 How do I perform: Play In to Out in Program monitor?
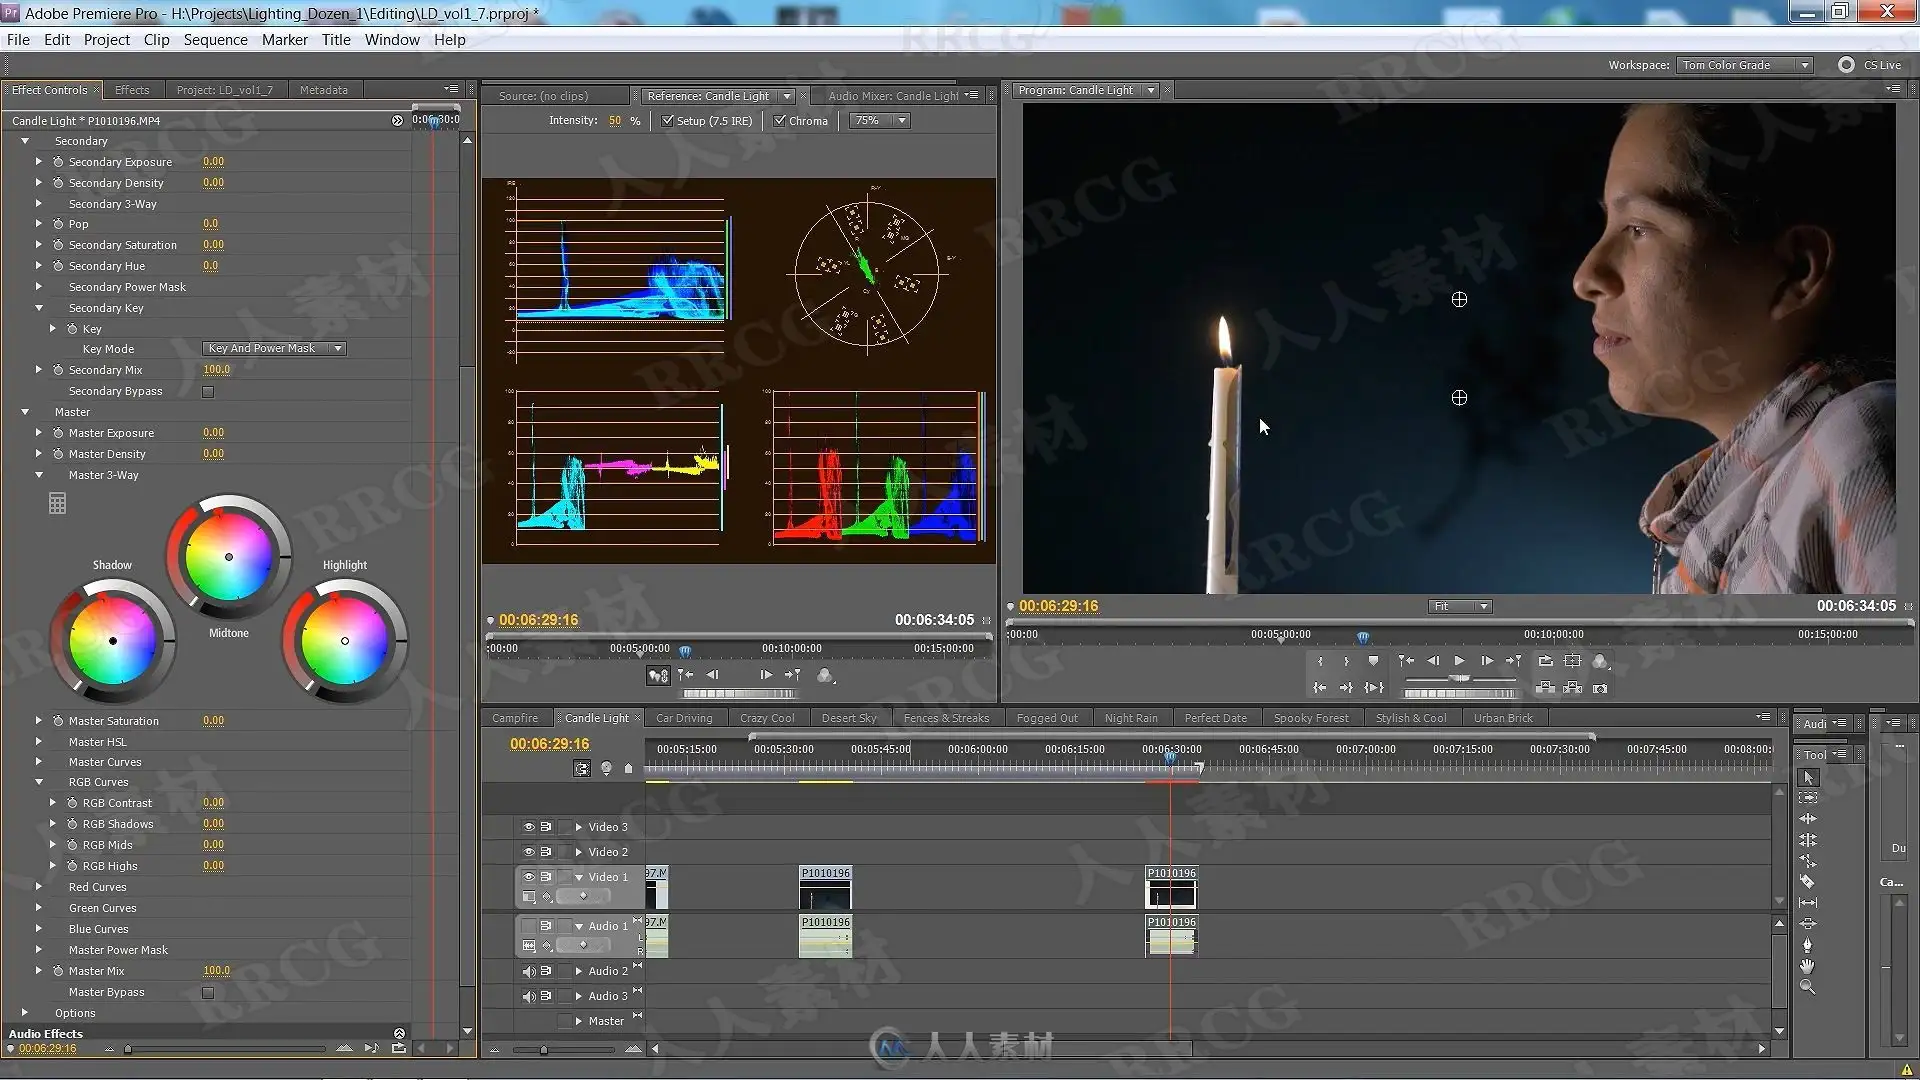pyautogui.click(x=1374, y=688)
